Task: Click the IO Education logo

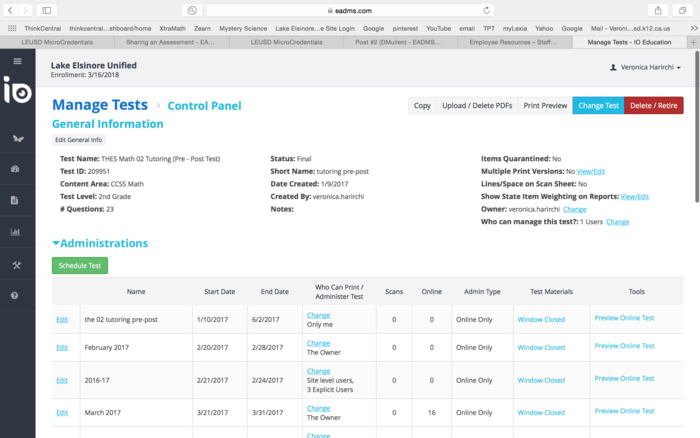Action: [x=17, y=93]
